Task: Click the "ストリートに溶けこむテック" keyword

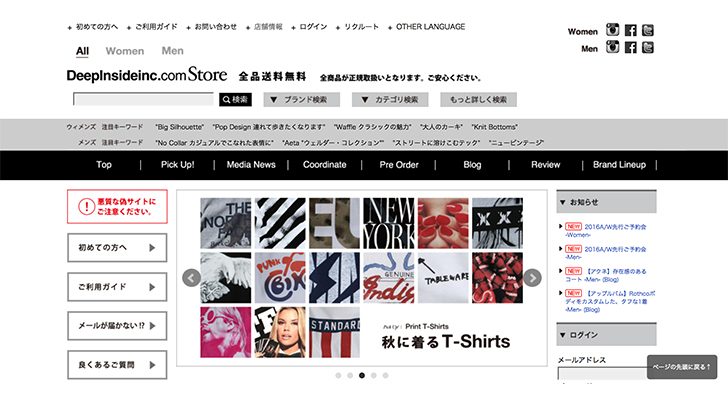Action: (x=436, y=143)
